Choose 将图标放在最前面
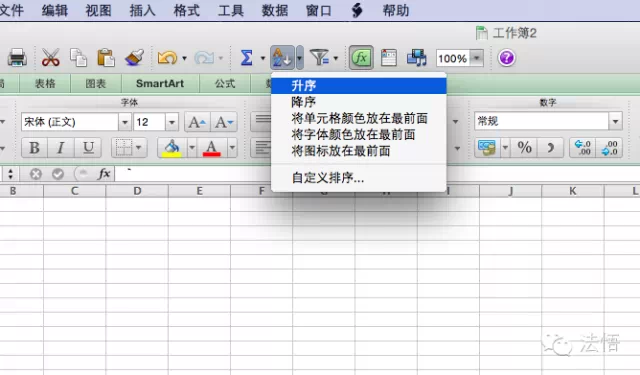Image resolution: width=640 pixels, height=375 pixels. (x=359, y=151)
